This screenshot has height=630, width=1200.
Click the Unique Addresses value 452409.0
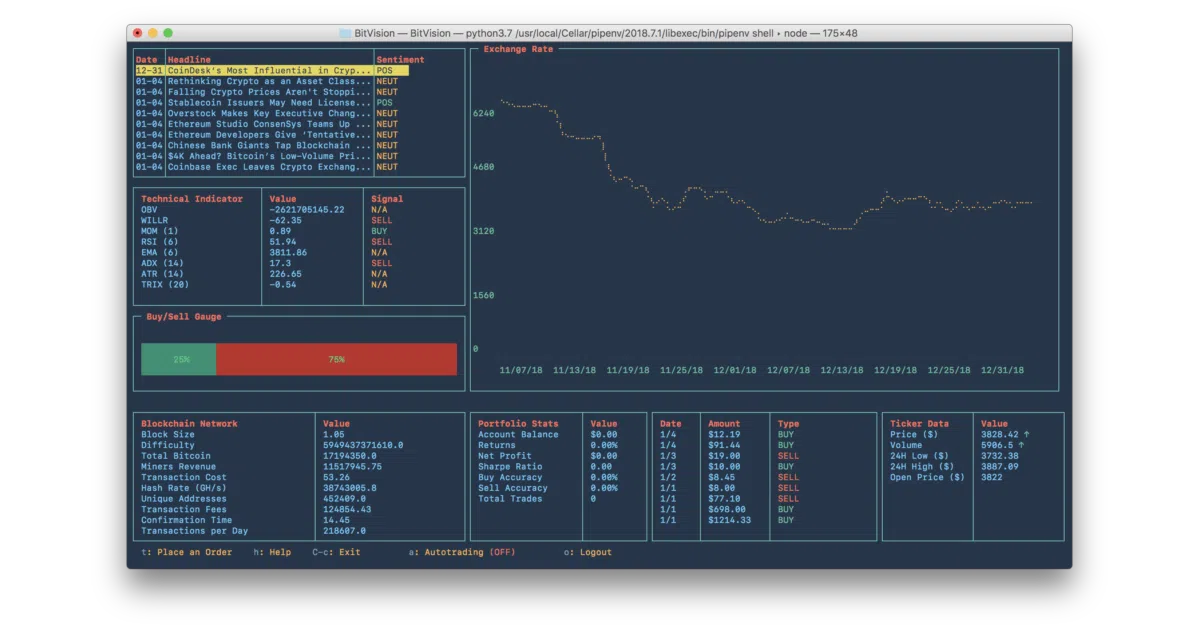[344, 499]
